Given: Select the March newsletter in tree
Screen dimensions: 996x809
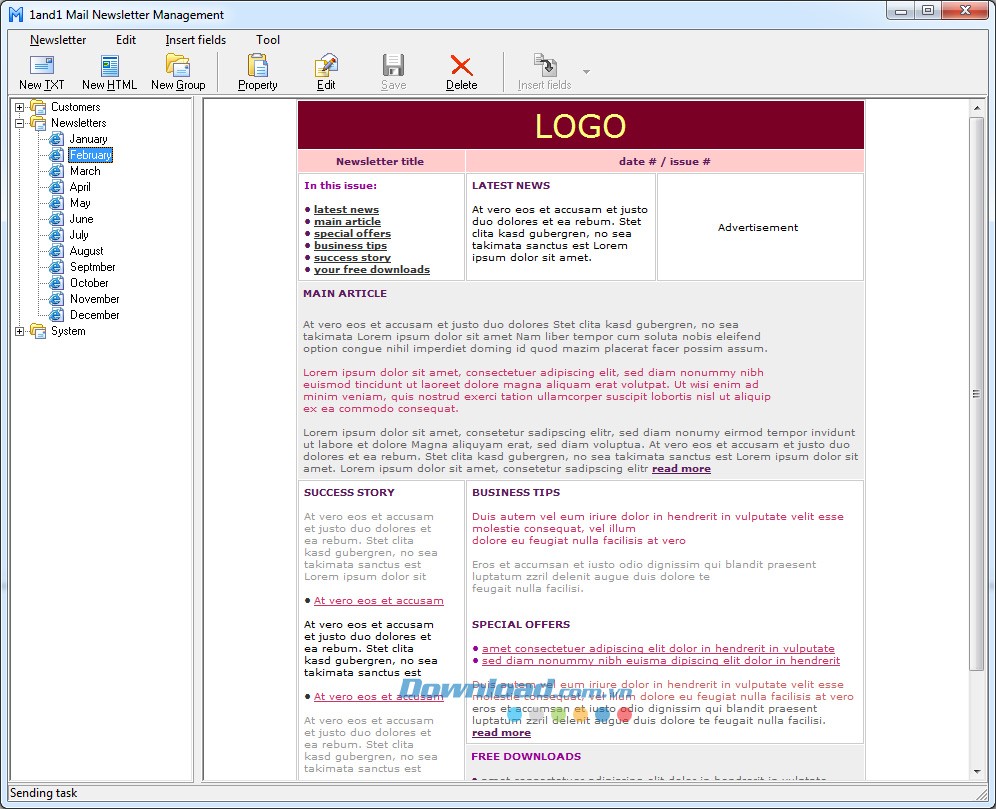Looking at the screenshot, I should tap(85, 171).
